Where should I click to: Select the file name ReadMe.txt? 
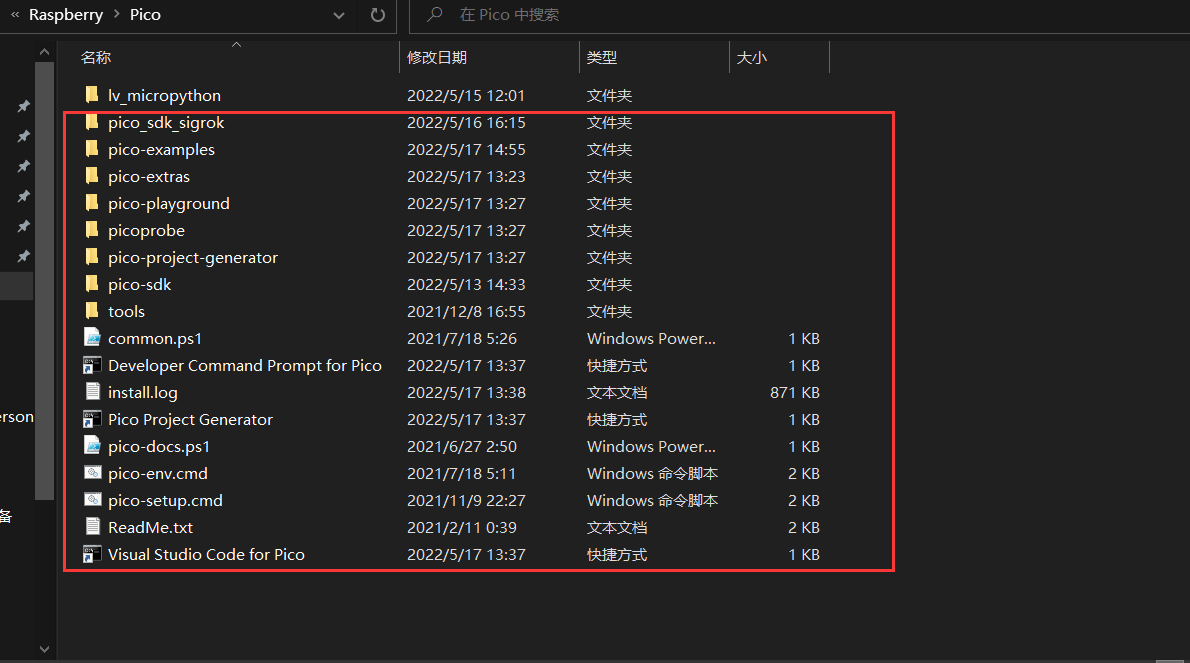(150, 527)
